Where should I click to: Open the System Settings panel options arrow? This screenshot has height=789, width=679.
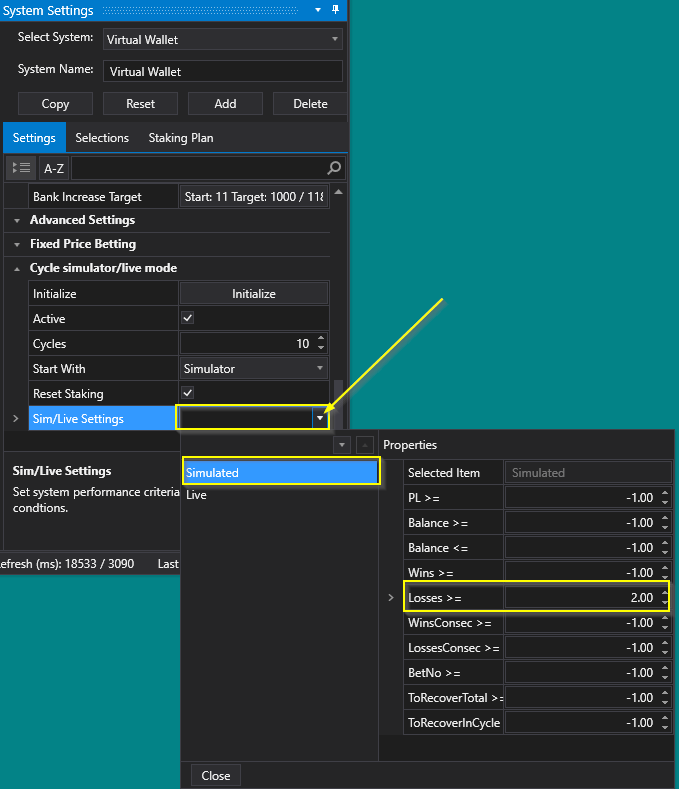[318, 10]
